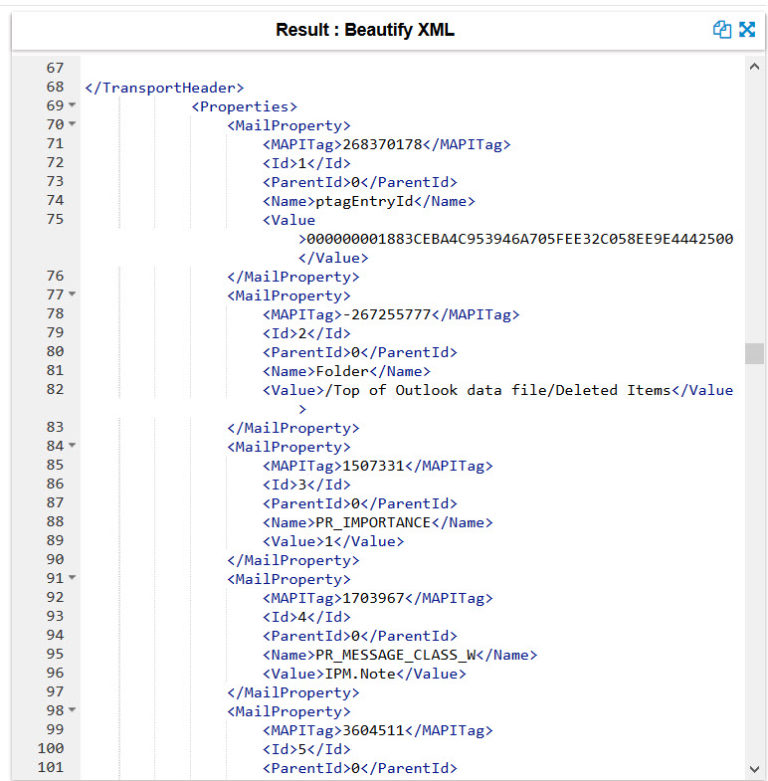Click the vertical scrollbar thumb
The image size is (768, 781).
(x=755, y=354)
